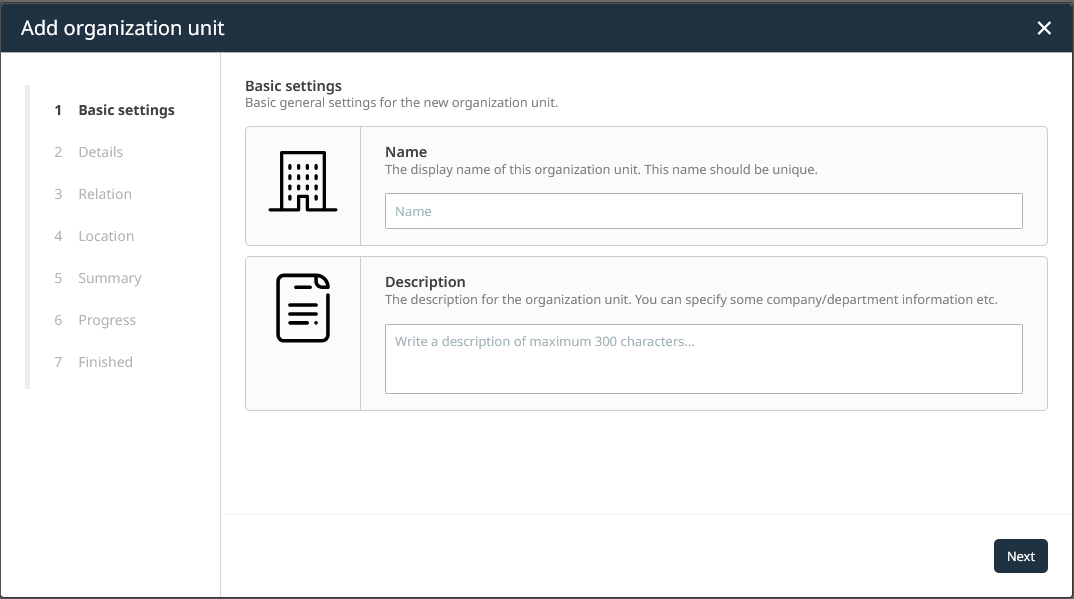Click into the Description text area
The width and height of the screenshot is (1074, 599).
click(703, 358)
